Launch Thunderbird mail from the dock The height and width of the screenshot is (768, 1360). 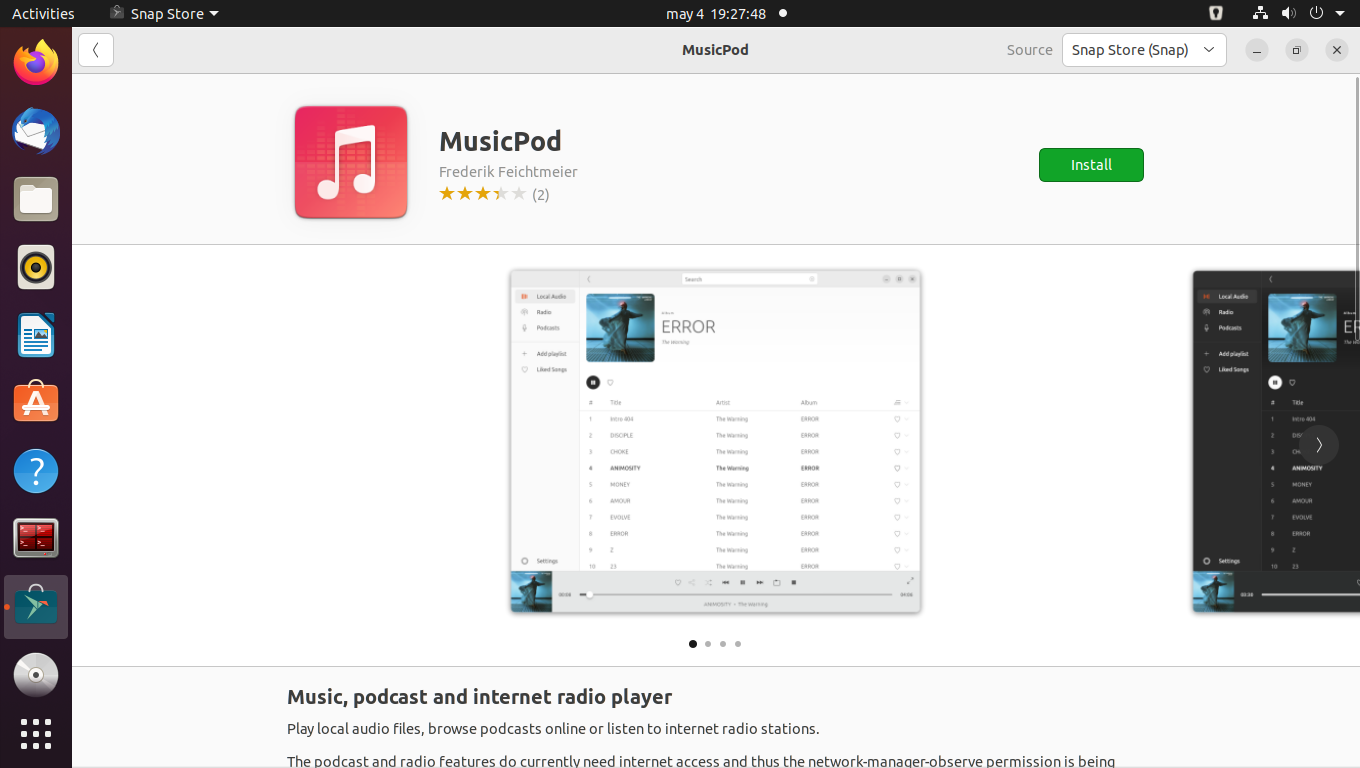(x=36, y=132)
